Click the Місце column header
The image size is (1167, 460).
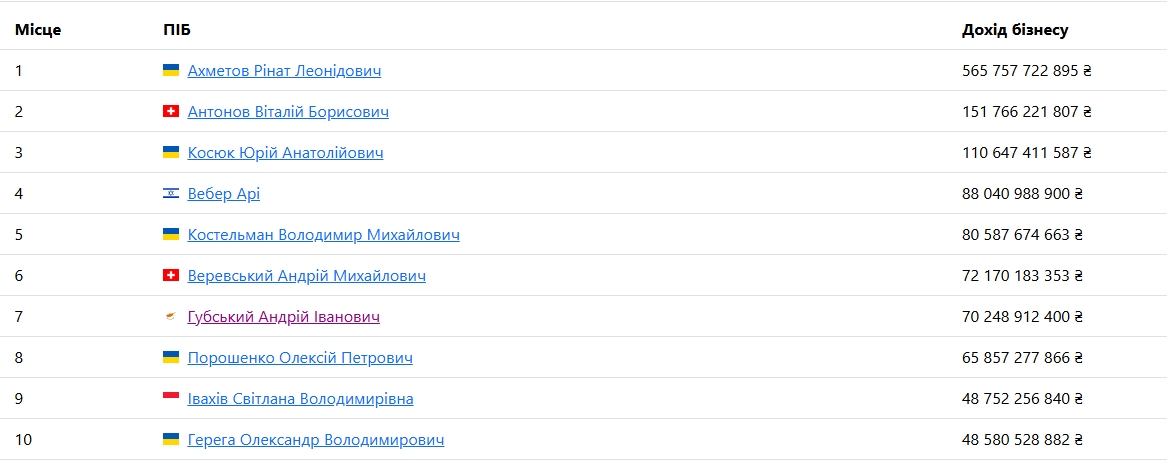click(38, 30)
